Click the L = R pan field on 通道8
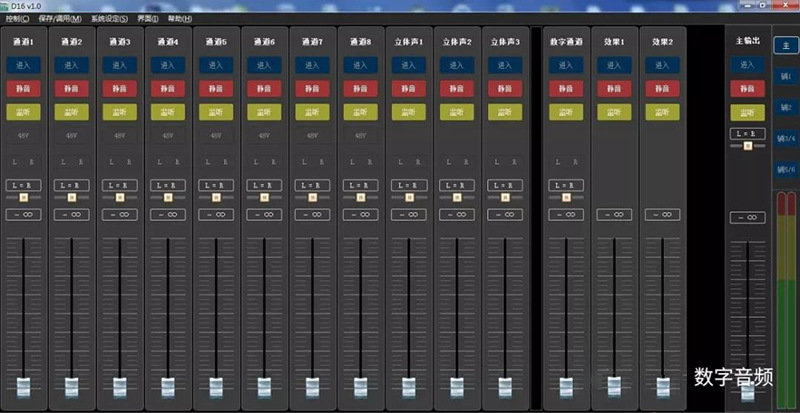This screenshot has width=800, height=413. [360, 185]
